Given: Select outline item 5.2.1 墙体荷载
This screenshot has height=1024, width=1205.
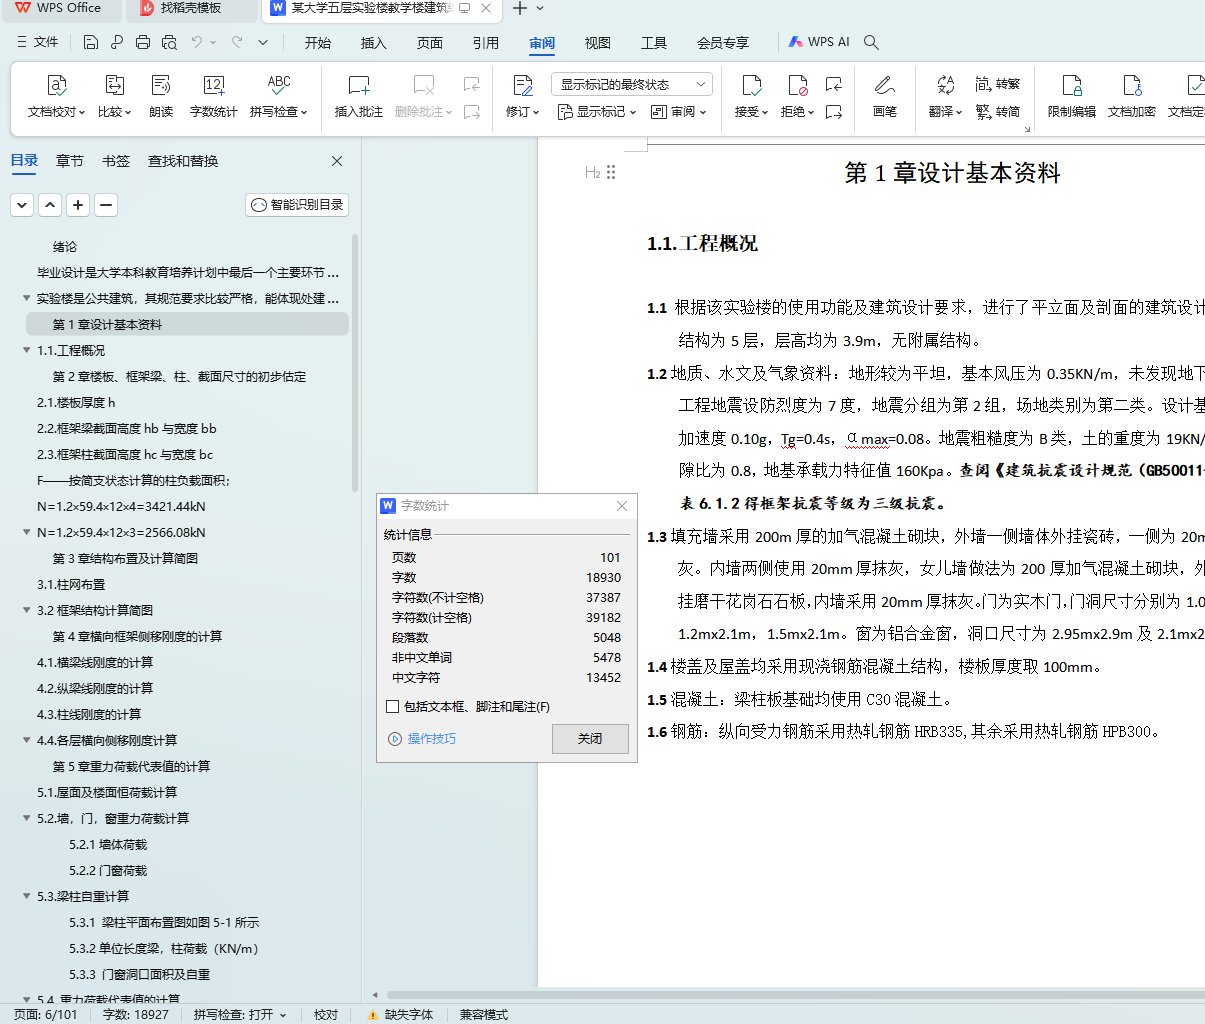Looking at the screenshot, I should [108, 844].
